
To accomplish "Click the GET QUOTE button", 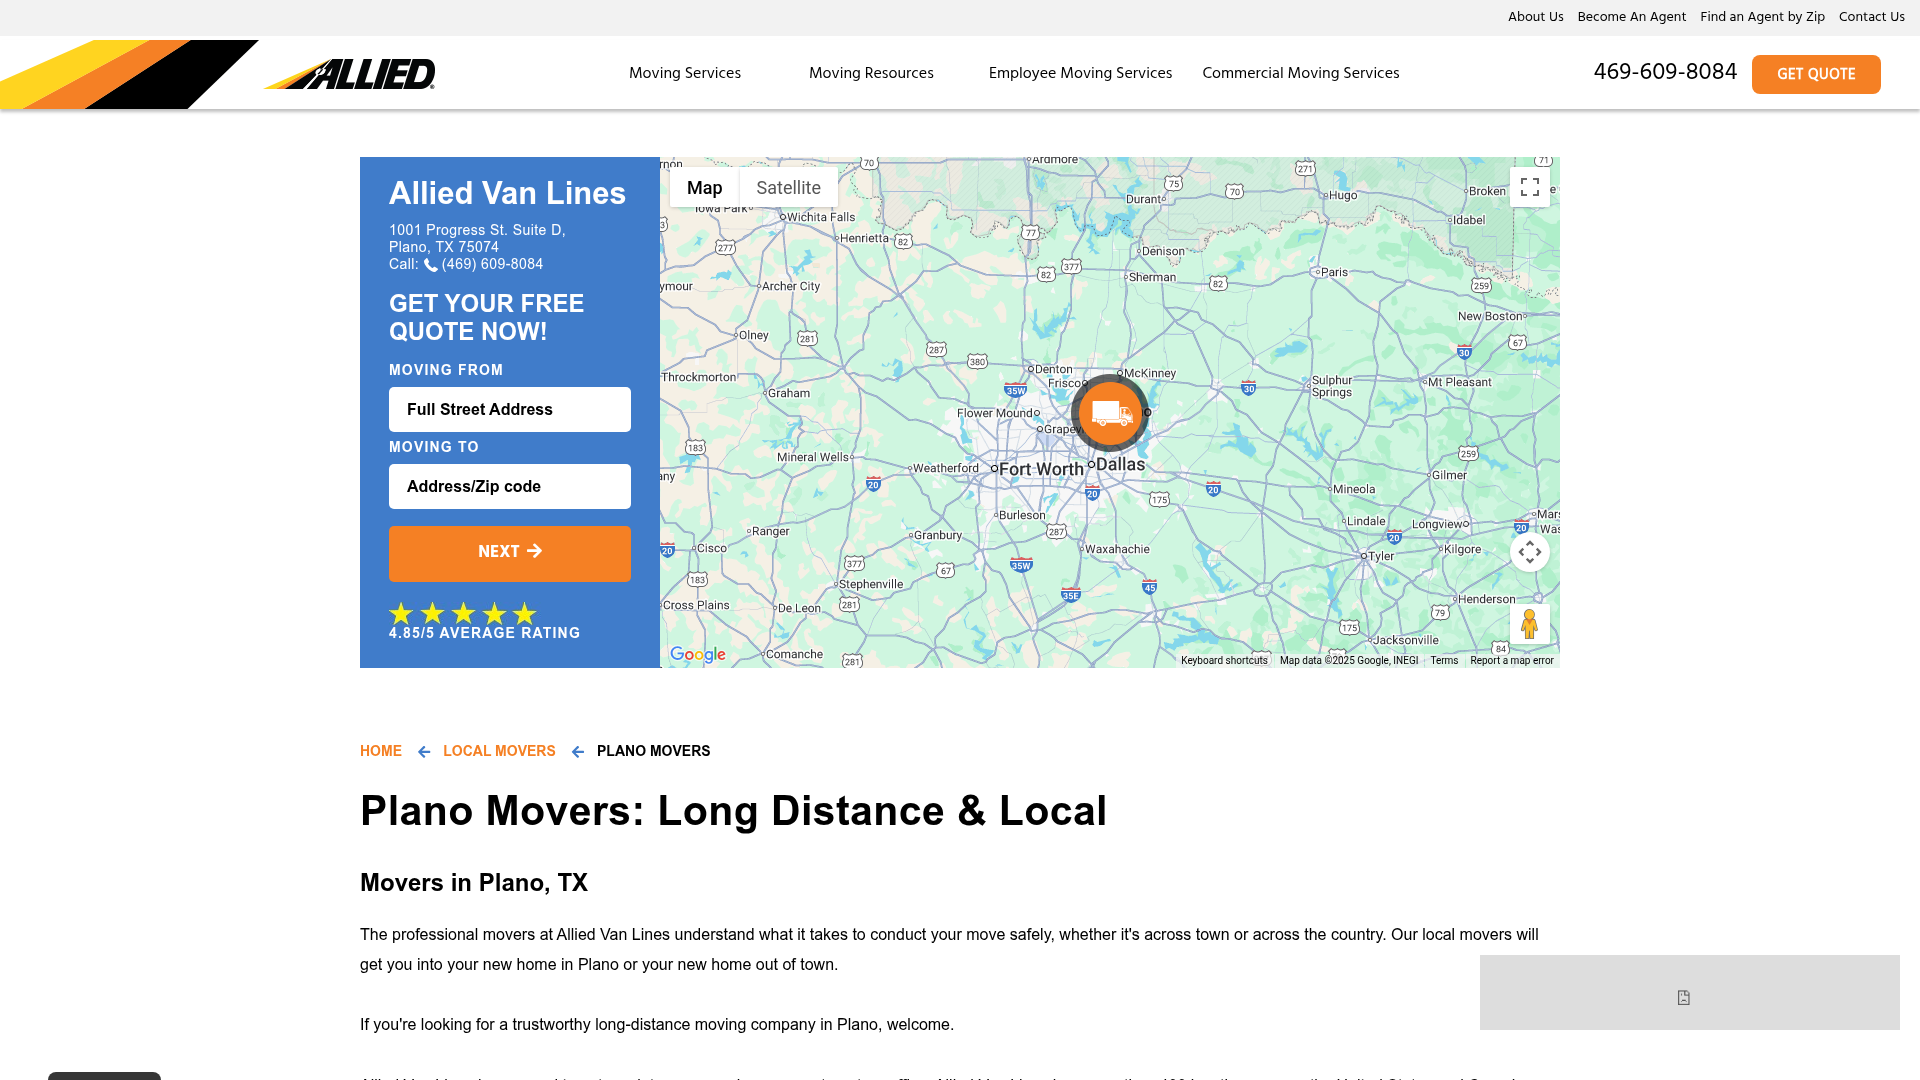I will tap(1816, 74).
